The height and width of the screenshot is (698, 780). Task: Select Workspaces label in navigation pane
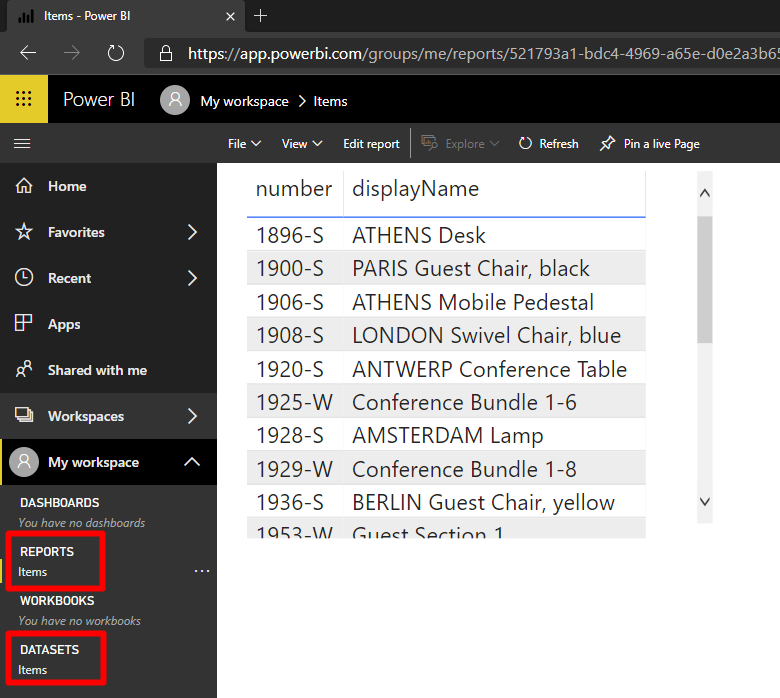point(86,416)
